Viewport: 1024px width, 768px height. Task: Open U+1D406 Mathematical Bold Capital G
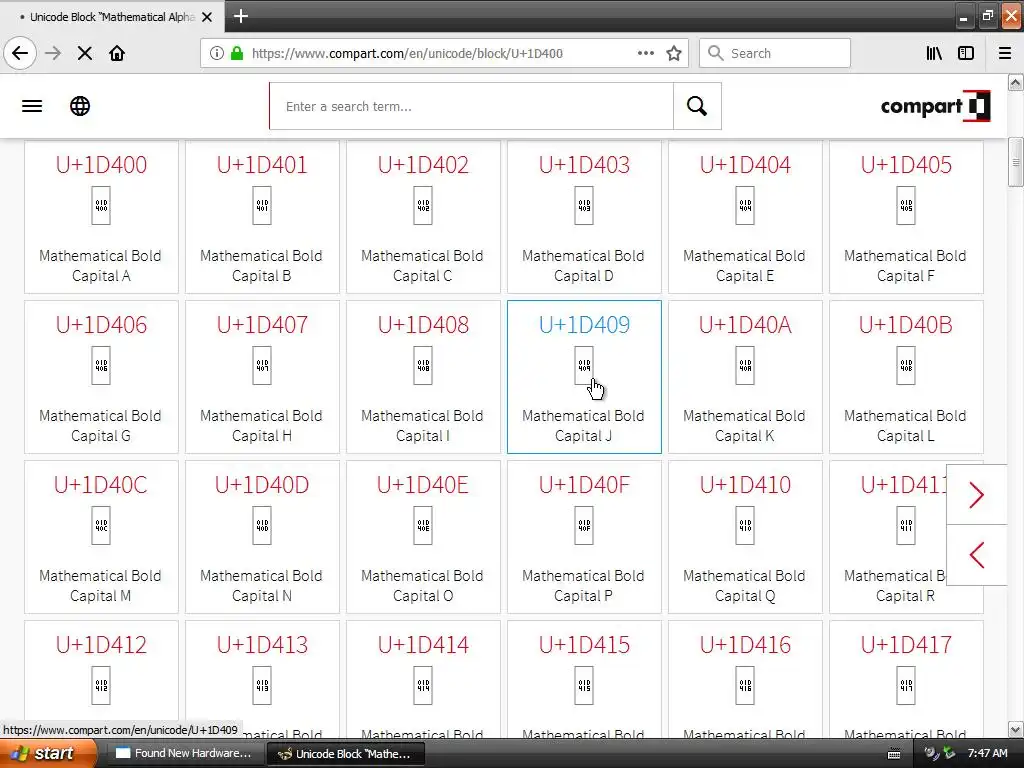click(x=101, y=377)
